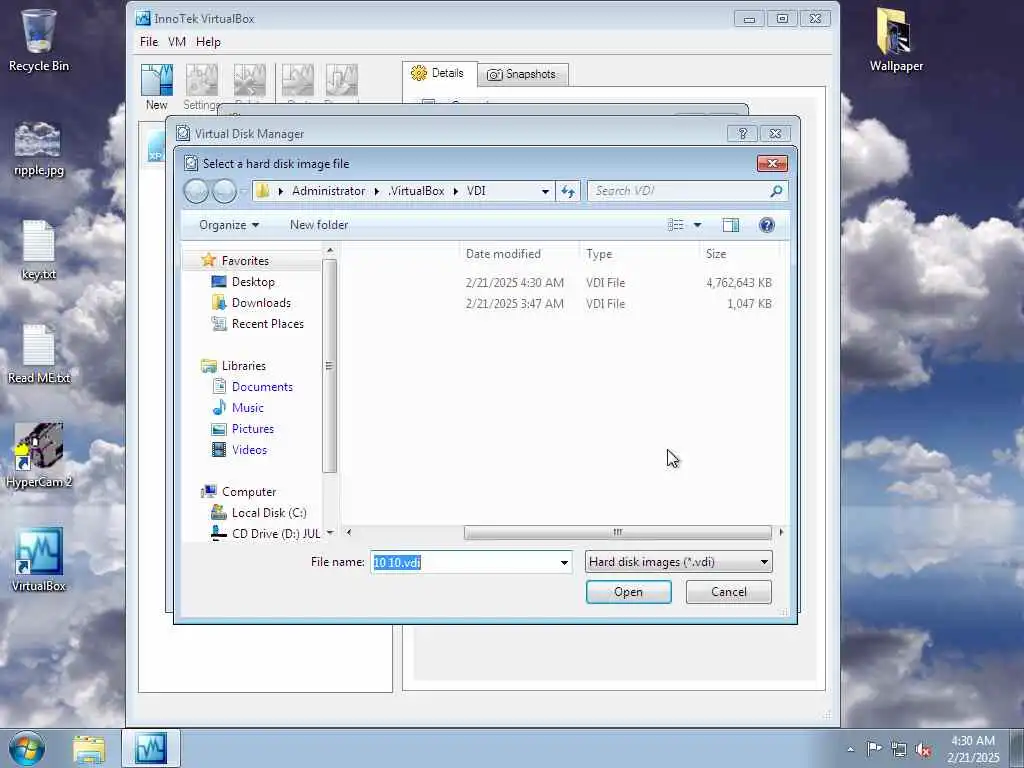Click the Virtual Disk Manager help button

pyautogui.click(x=743, y=133)
